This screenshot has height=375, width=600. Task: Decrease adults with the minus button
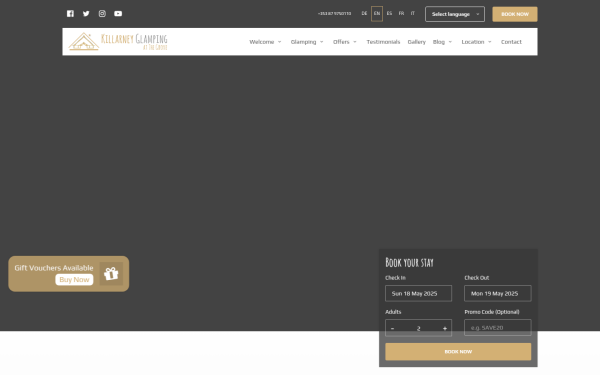(392, 328)
